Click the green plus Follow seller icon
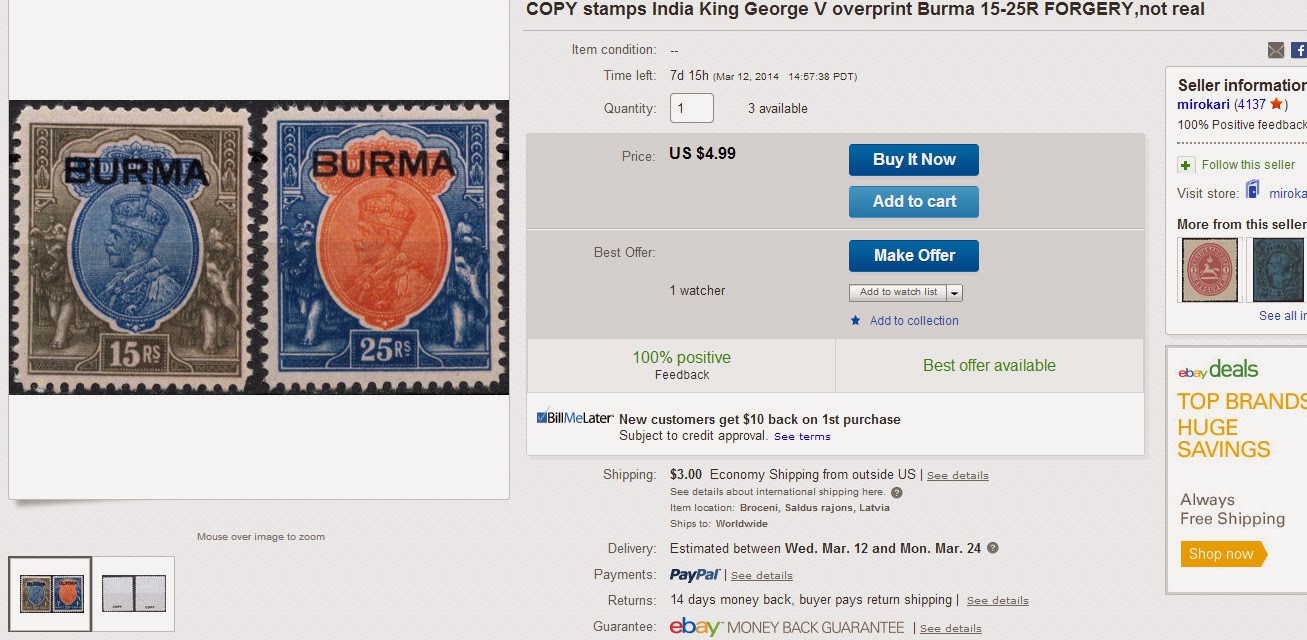 coord(1186,165)
